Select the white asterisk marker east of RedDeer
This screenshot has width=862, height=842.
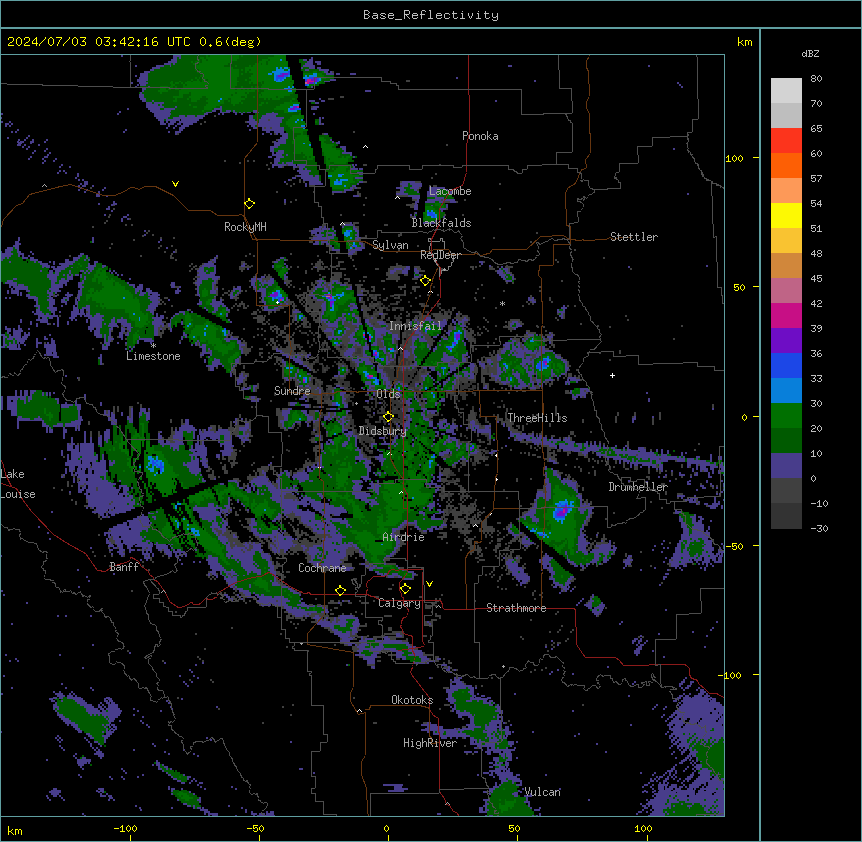tap(502, 303)
